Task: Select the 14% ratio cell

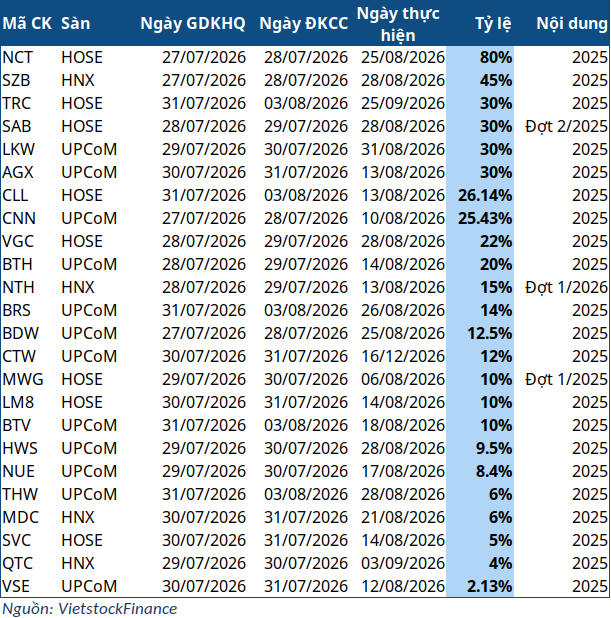Action: (x=496, y=310)
